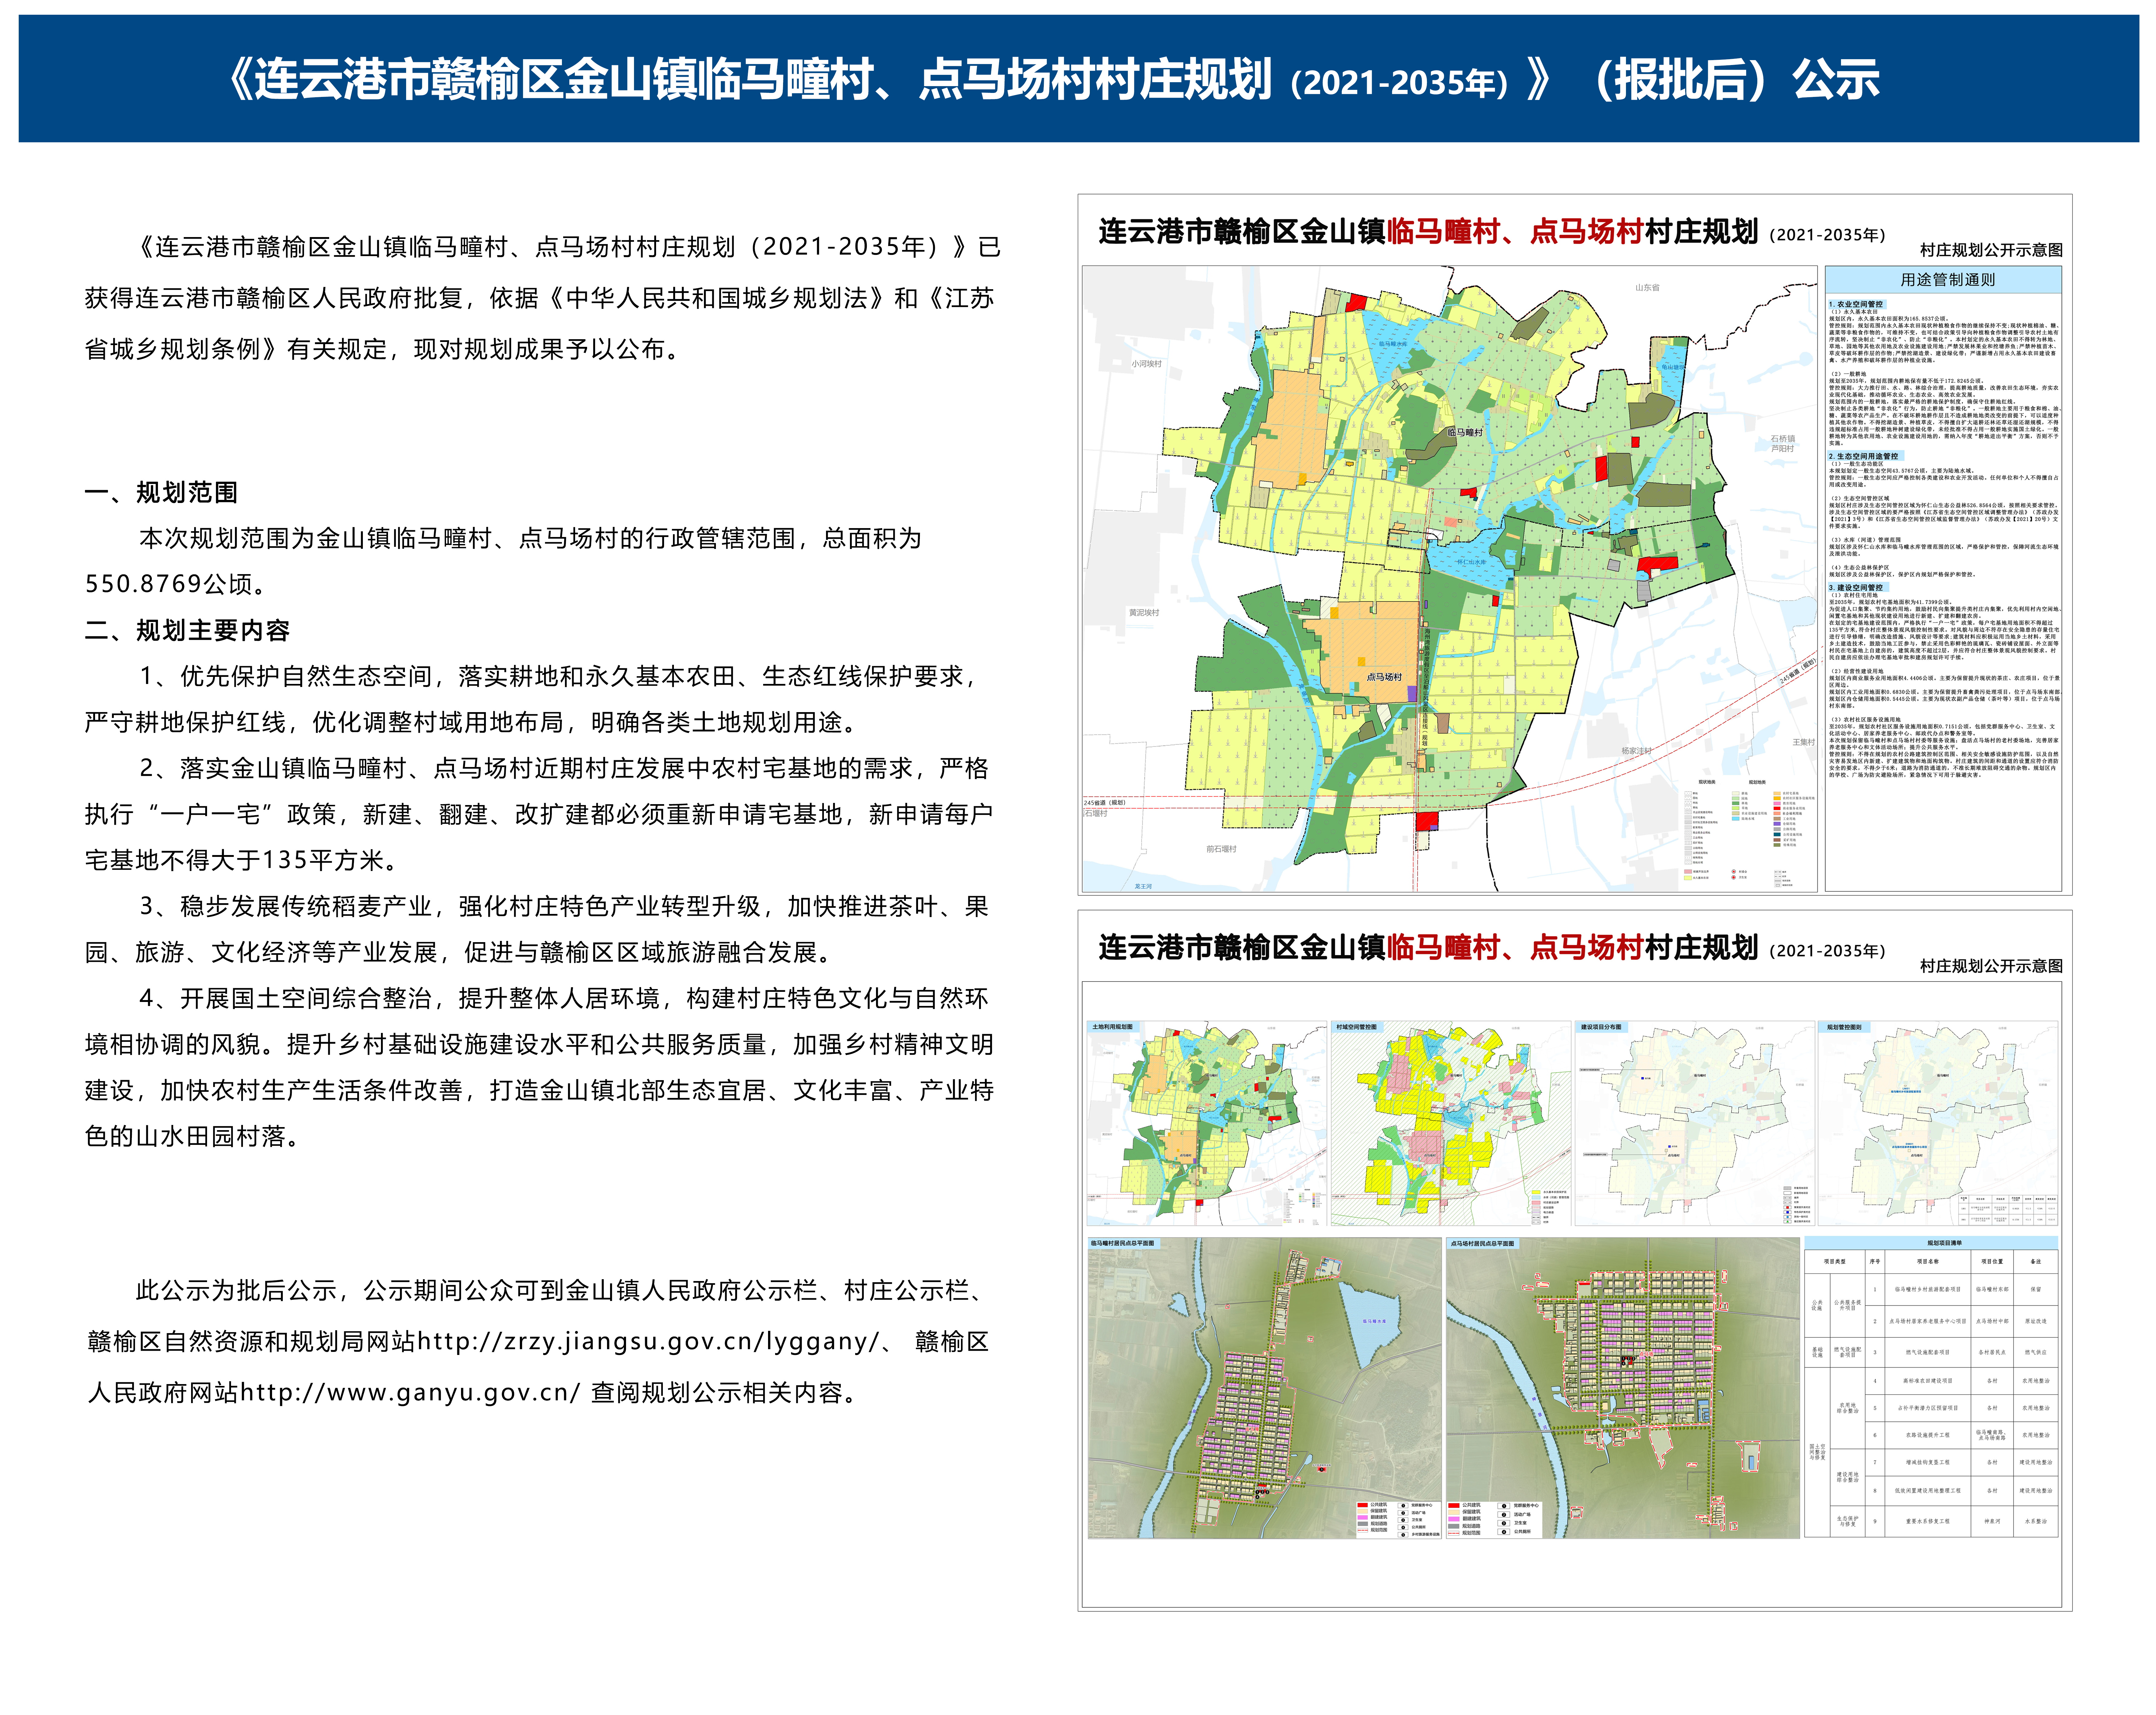
Task: Click the 规划项目清单 table title
Action: (x=1945, y=1243)
